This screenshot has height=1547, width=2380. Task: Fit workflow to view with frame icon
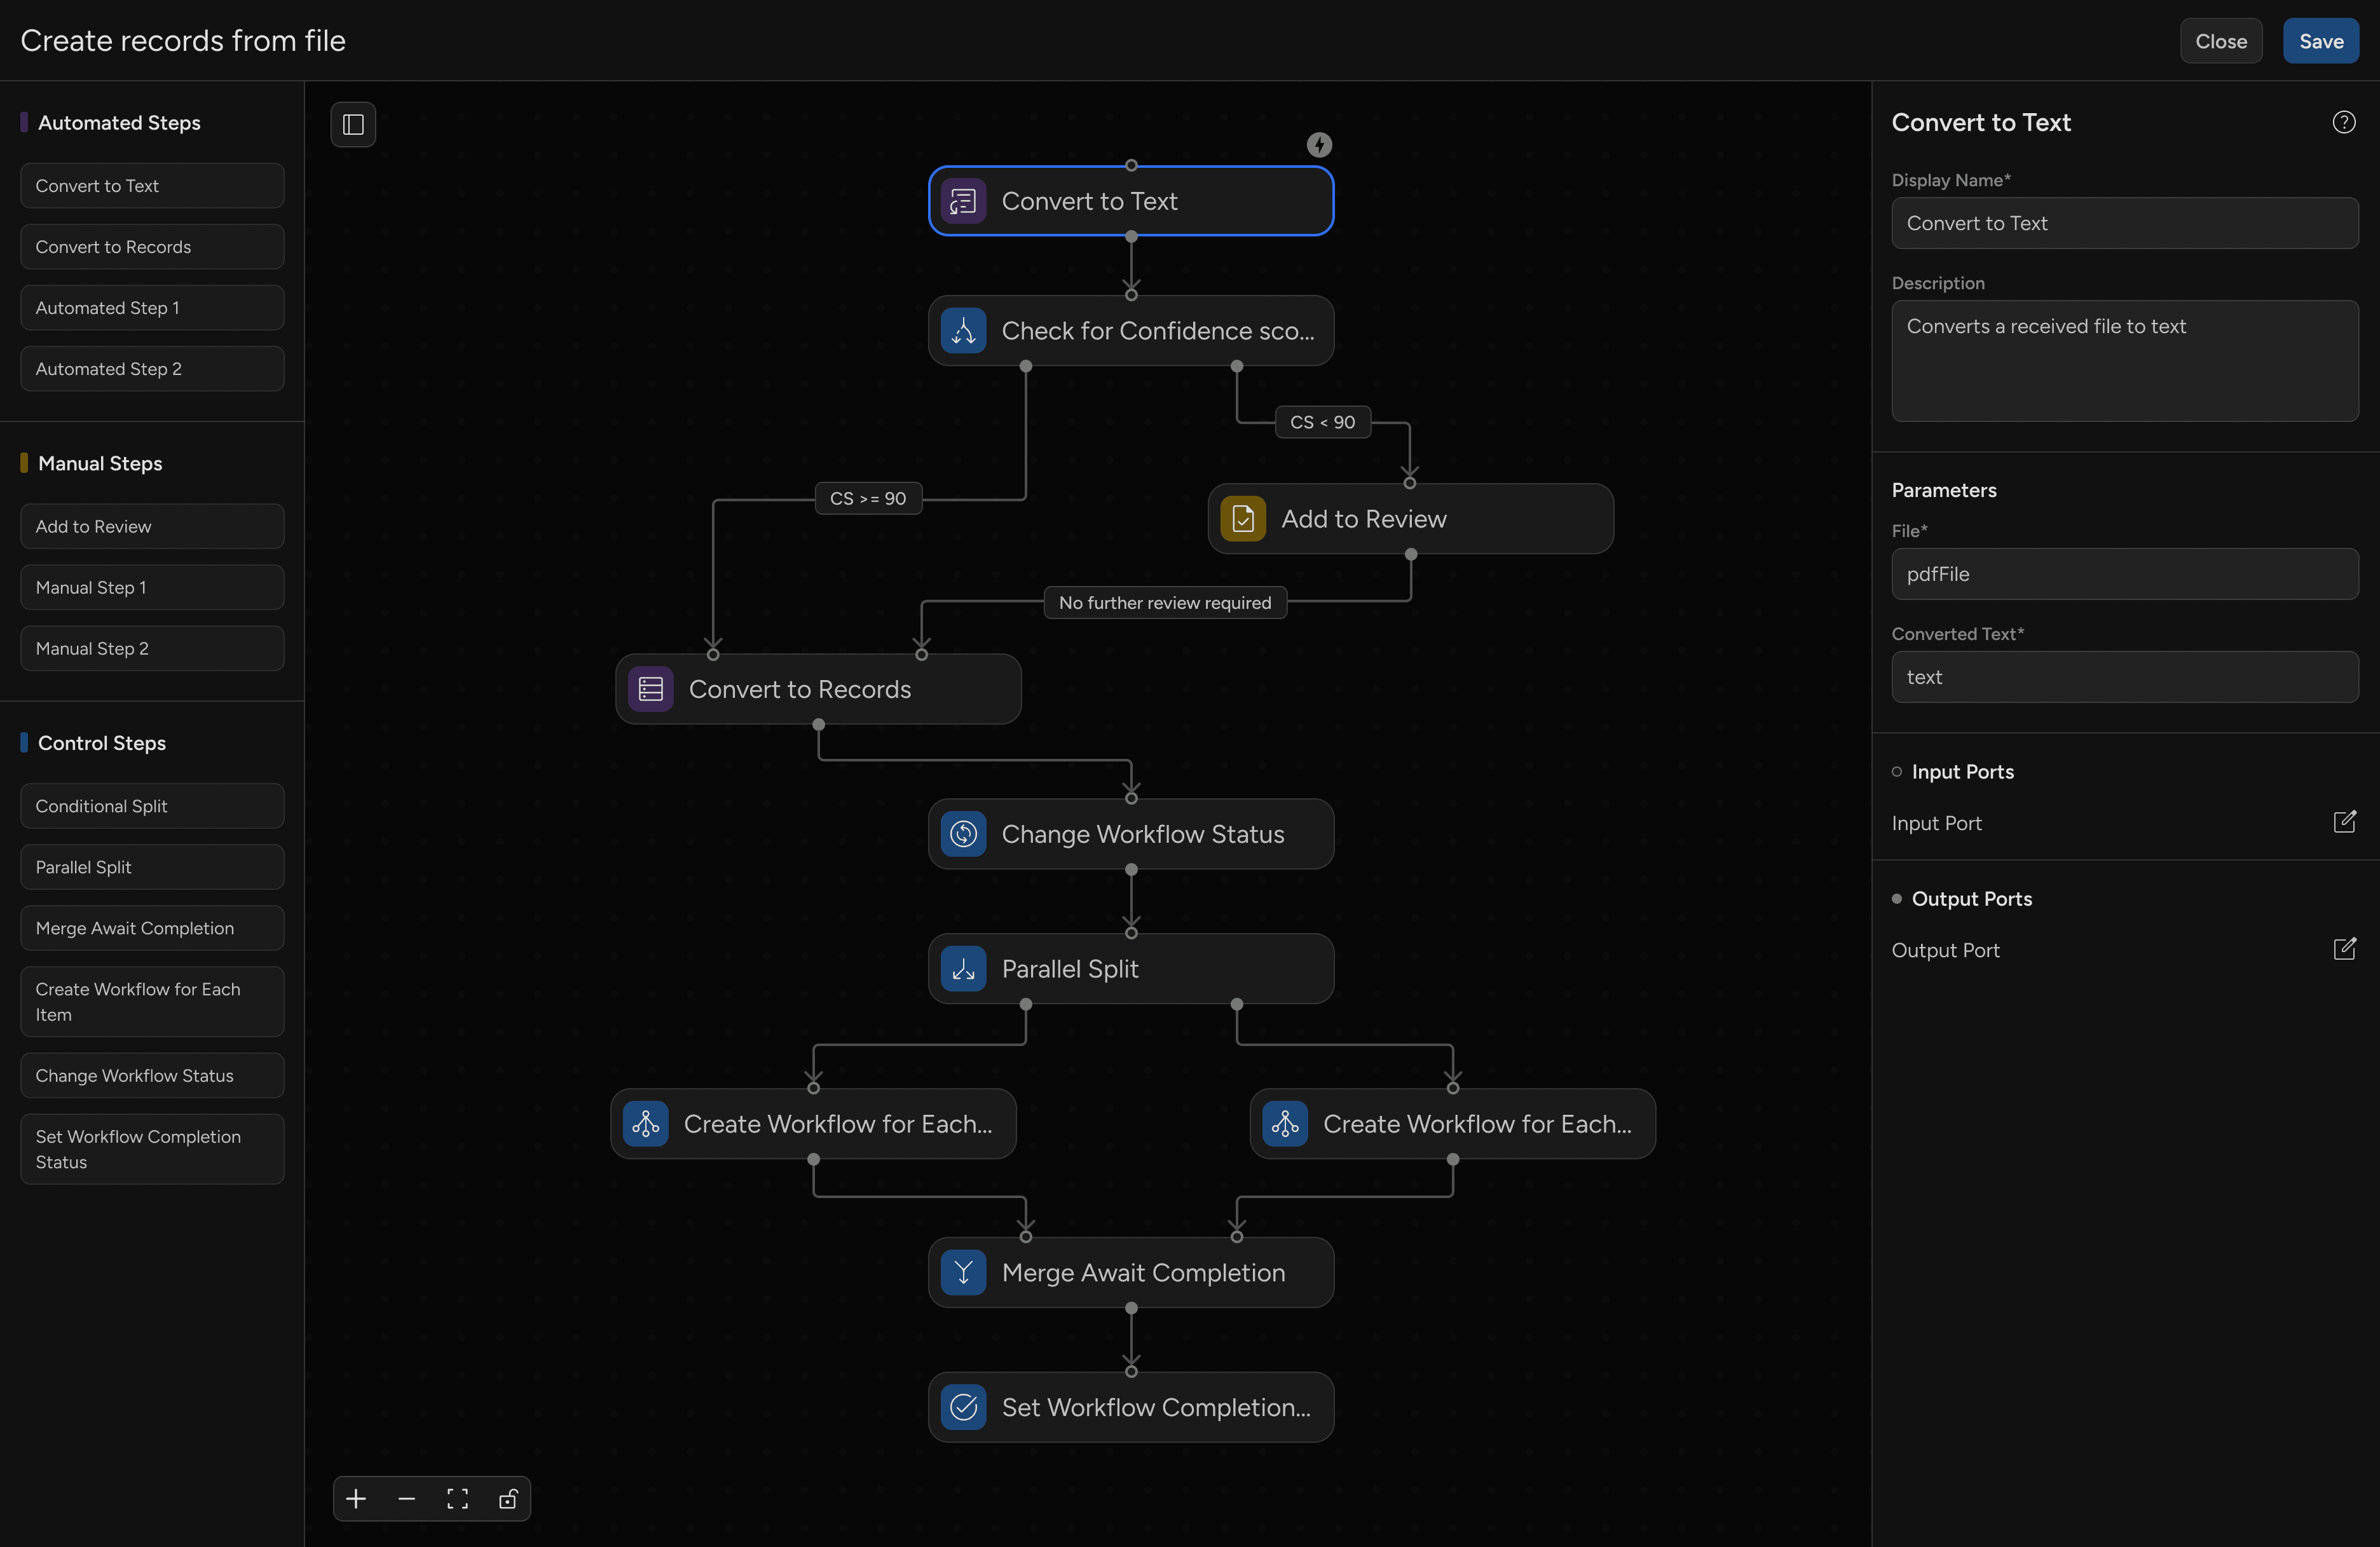point(457,1498)
